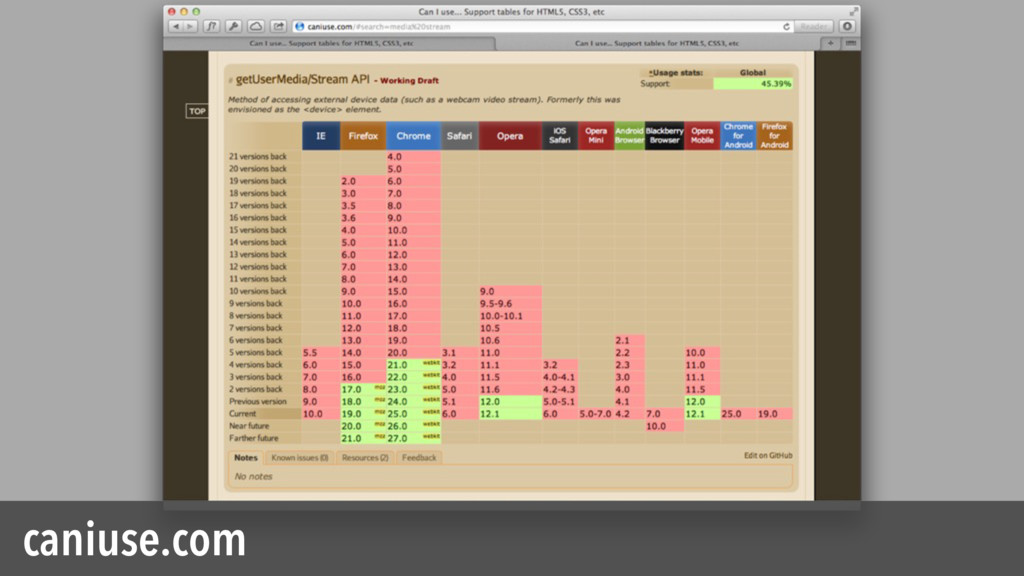Click the '21 versions back' row label
This screenshot has width=1024, height=576.
[257, 157]
